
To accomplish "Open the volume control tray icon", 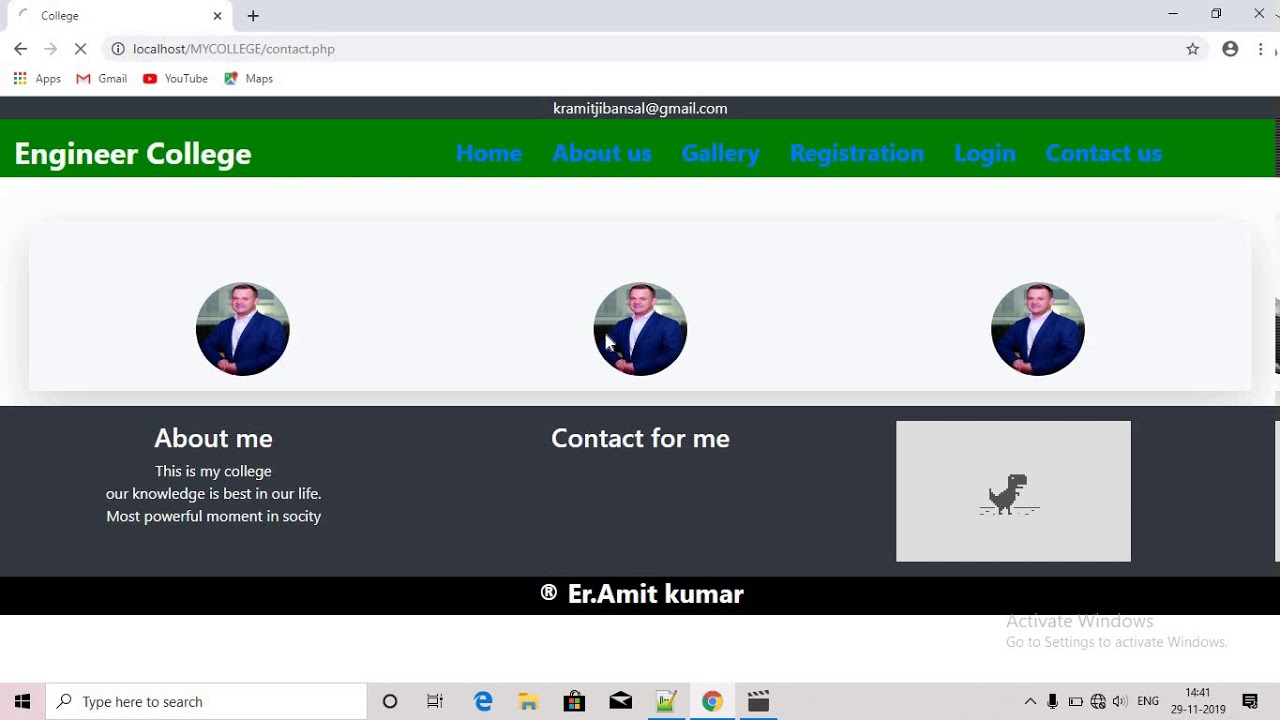I will tap(1120, 701).
